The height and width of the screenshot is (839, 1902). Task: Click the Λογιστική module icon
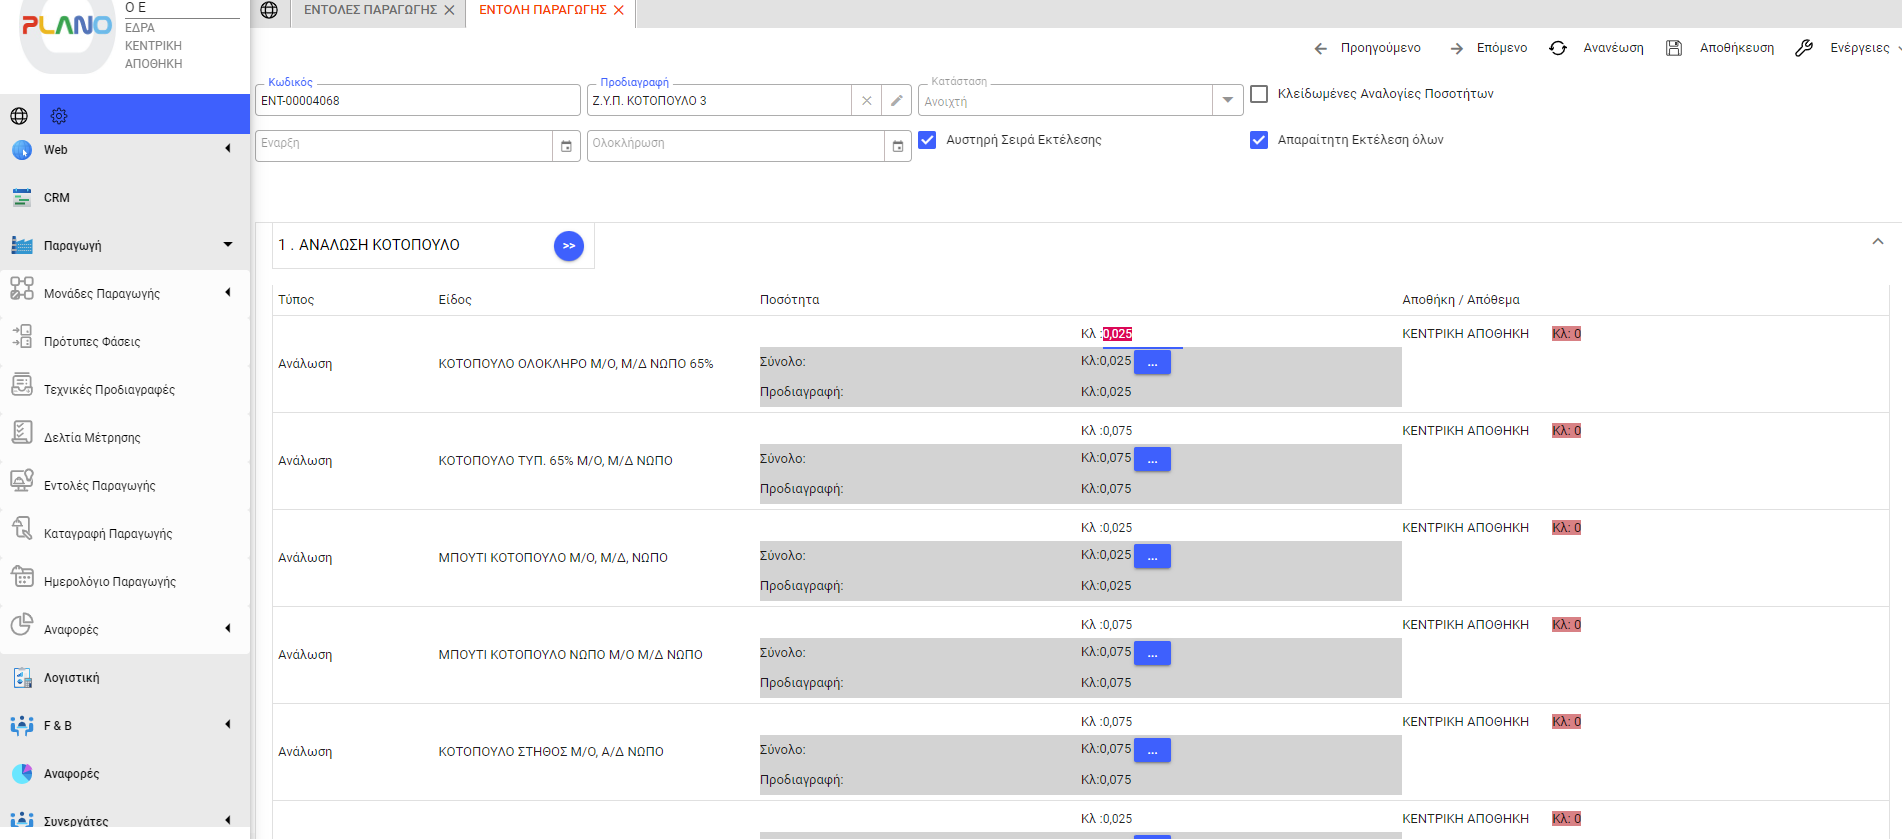22,678
